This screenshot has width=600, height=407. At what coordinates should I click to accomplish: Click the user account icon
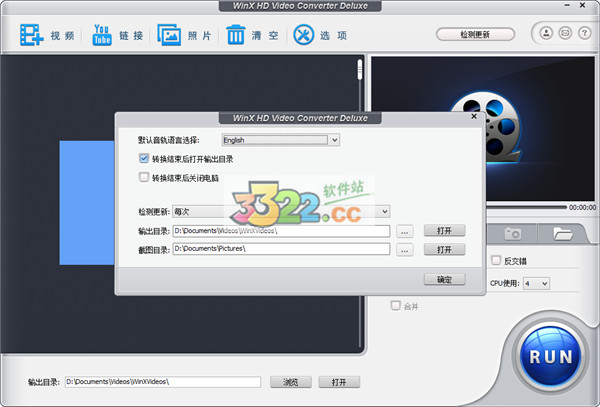pyautogui.click(x=546, y=33)
